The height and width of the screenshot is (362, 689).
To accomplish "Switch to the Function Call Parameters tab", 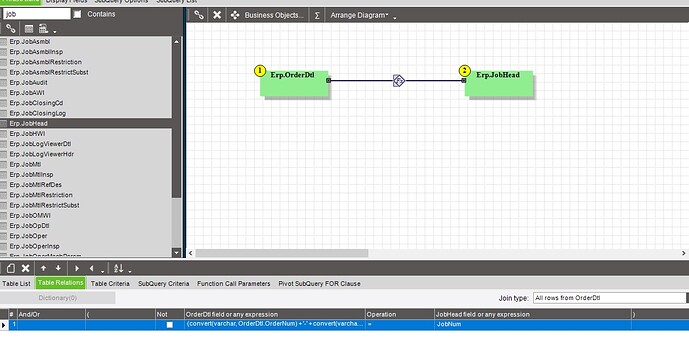I will (233, 283).
